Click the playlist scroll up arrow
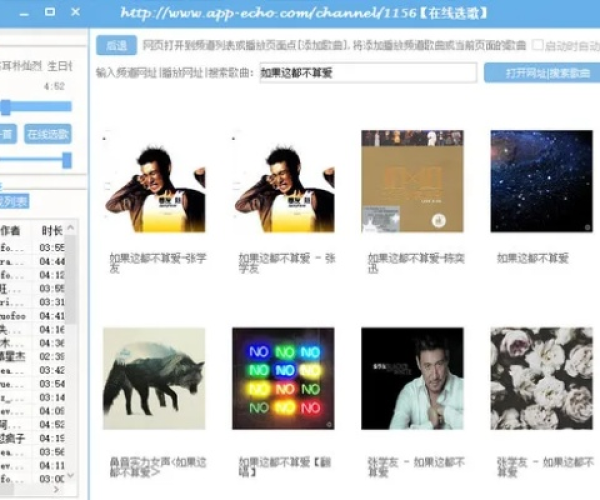The height and width of the screenshot is (500, 600). click(71, 228)
